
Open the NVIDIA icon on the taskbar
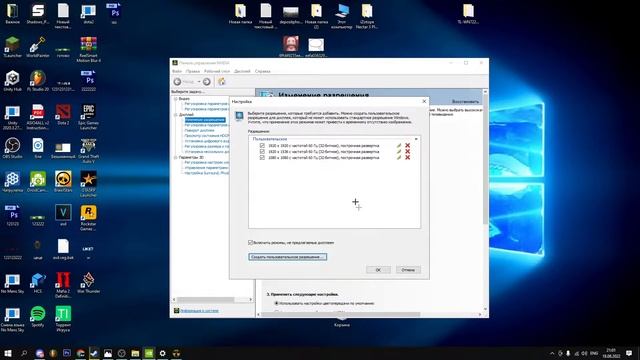point(149,353)
